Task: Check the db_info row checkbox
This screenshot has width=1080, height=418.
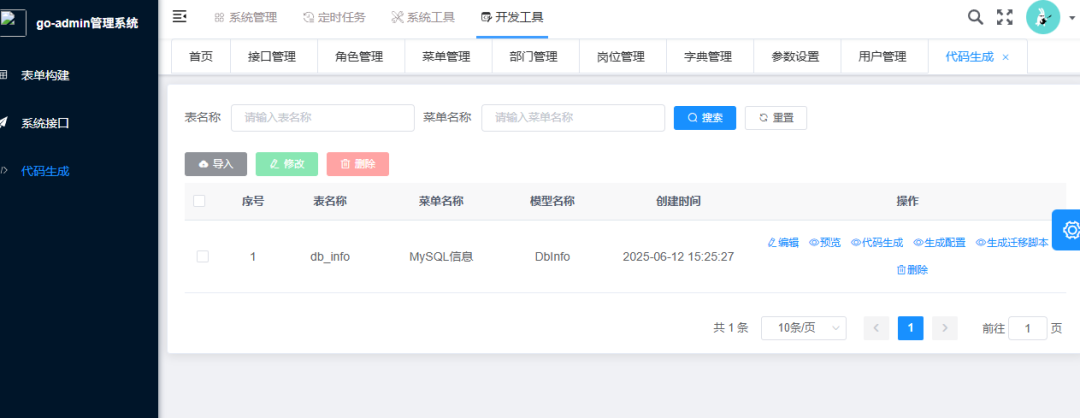Action: point(202,256)
